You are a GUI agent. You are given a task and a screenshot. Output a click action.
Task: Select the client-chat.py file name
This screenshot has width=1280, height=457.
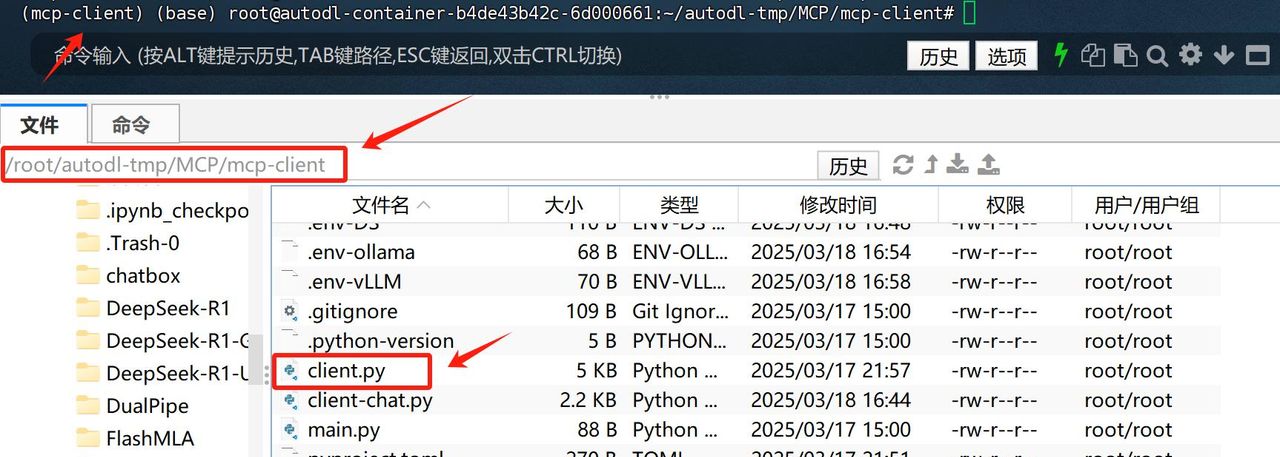click(x=370, y=401)
